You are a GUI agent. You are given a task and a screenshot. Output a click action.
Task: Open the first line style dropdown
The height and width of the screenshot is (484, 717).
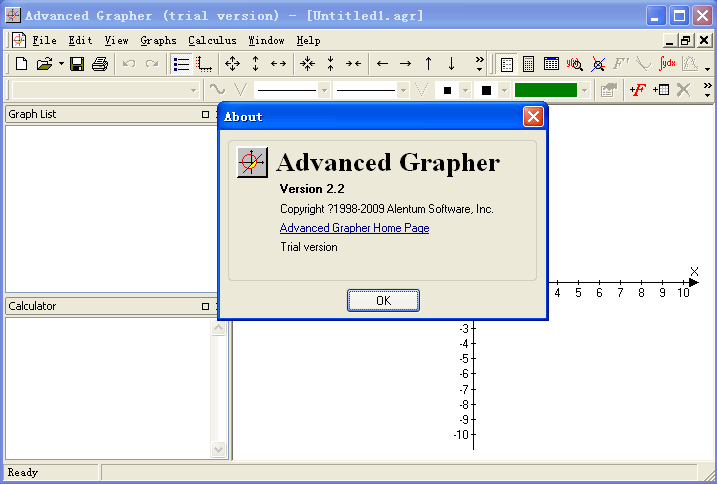point(324,90)
